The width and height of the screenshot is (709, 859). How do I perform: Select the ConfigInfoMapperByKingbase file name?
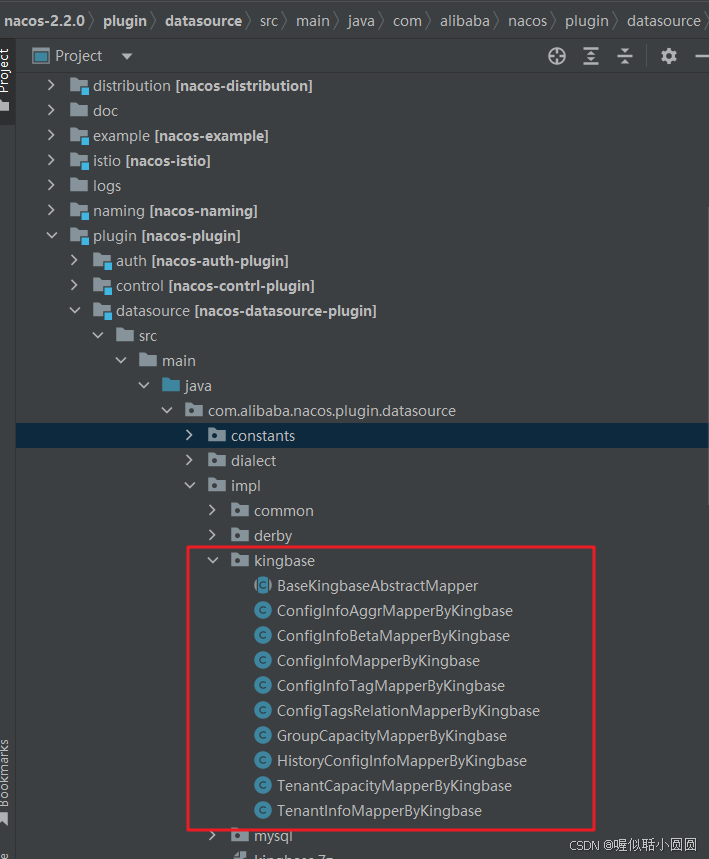pos(378,661)
